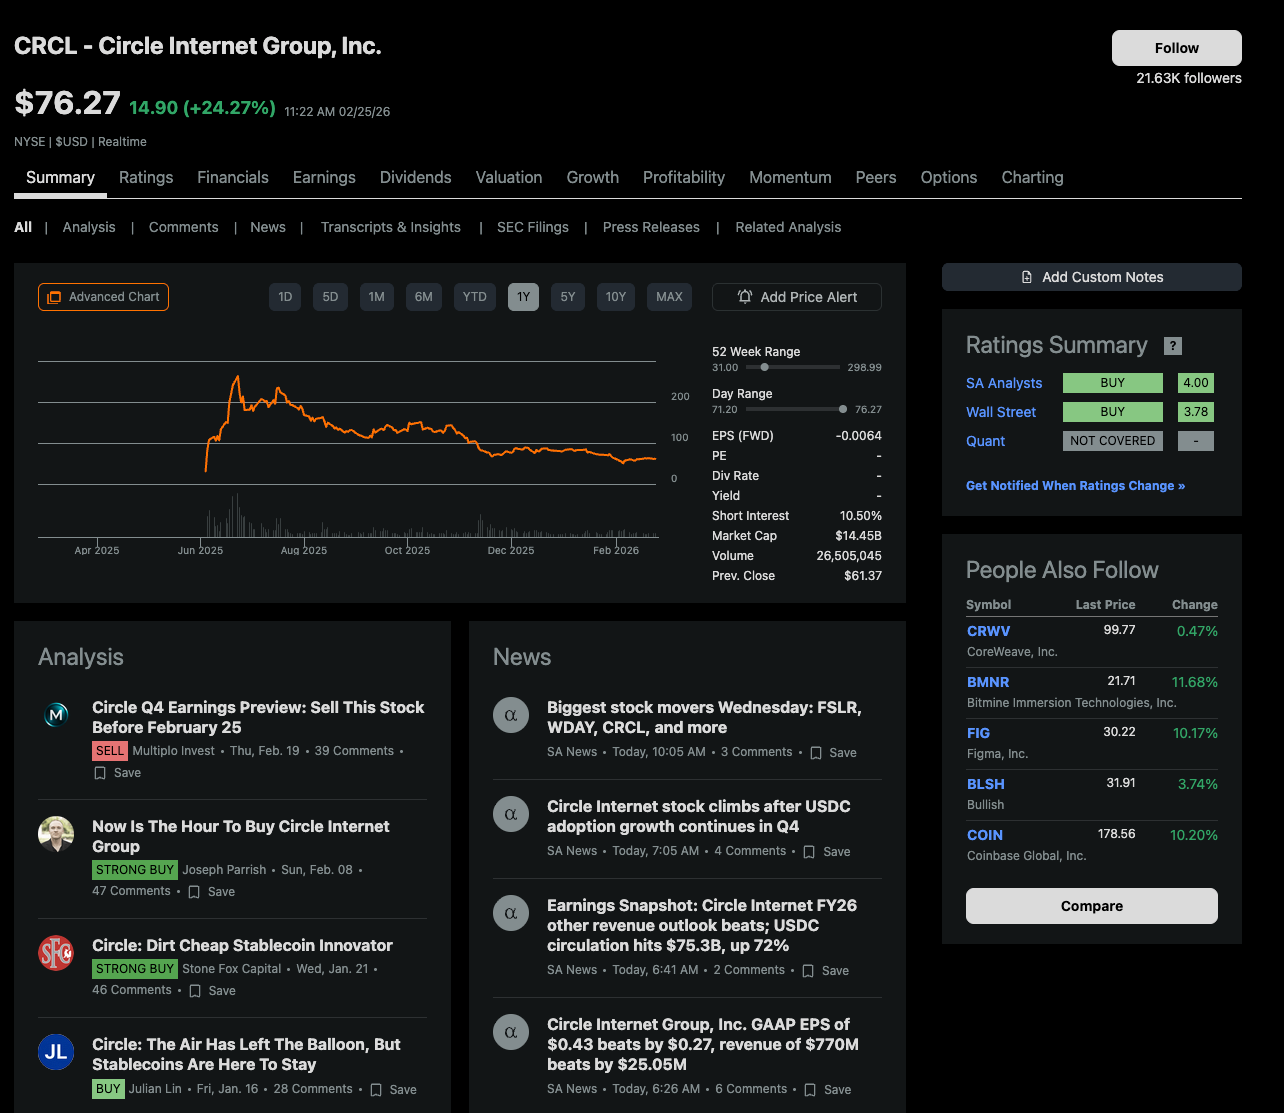Click the Market Cap value $14.45B

click(x=858, y=536)
